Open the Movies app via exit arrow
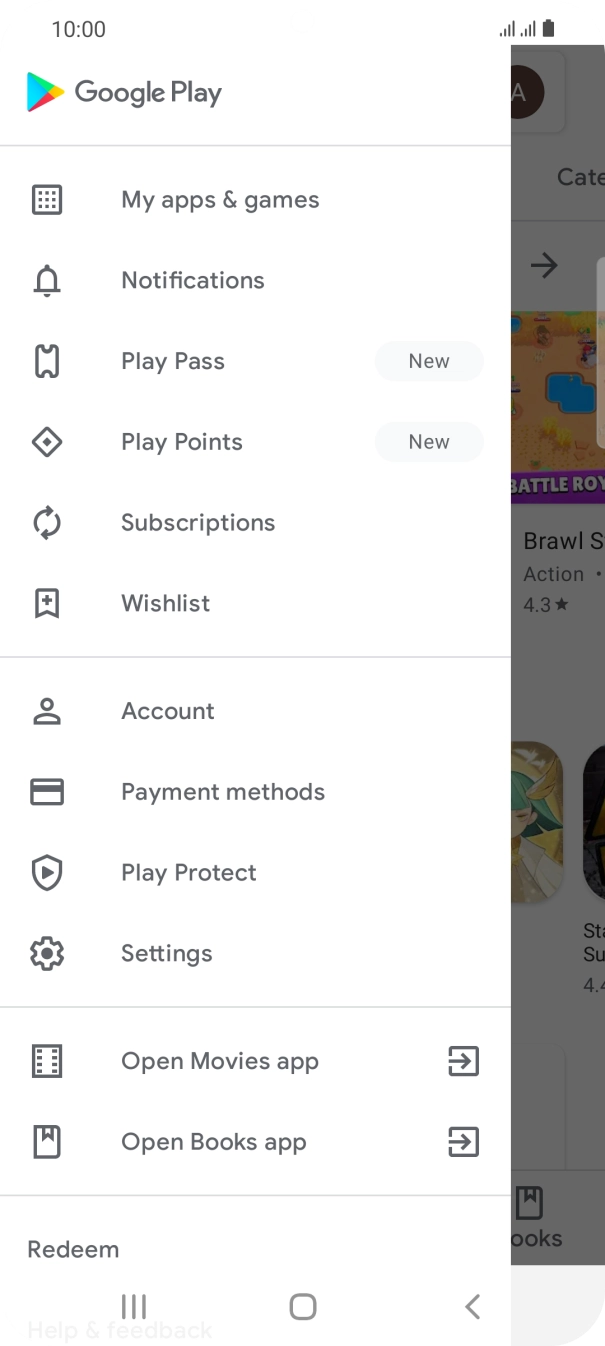 click(463, 1061)
